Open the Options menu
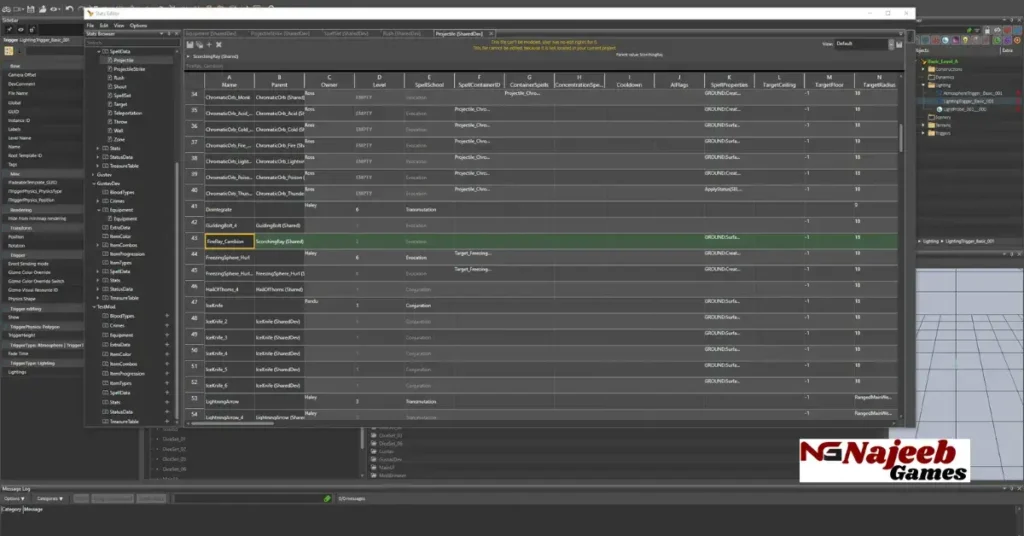 (x=138, y=25)
